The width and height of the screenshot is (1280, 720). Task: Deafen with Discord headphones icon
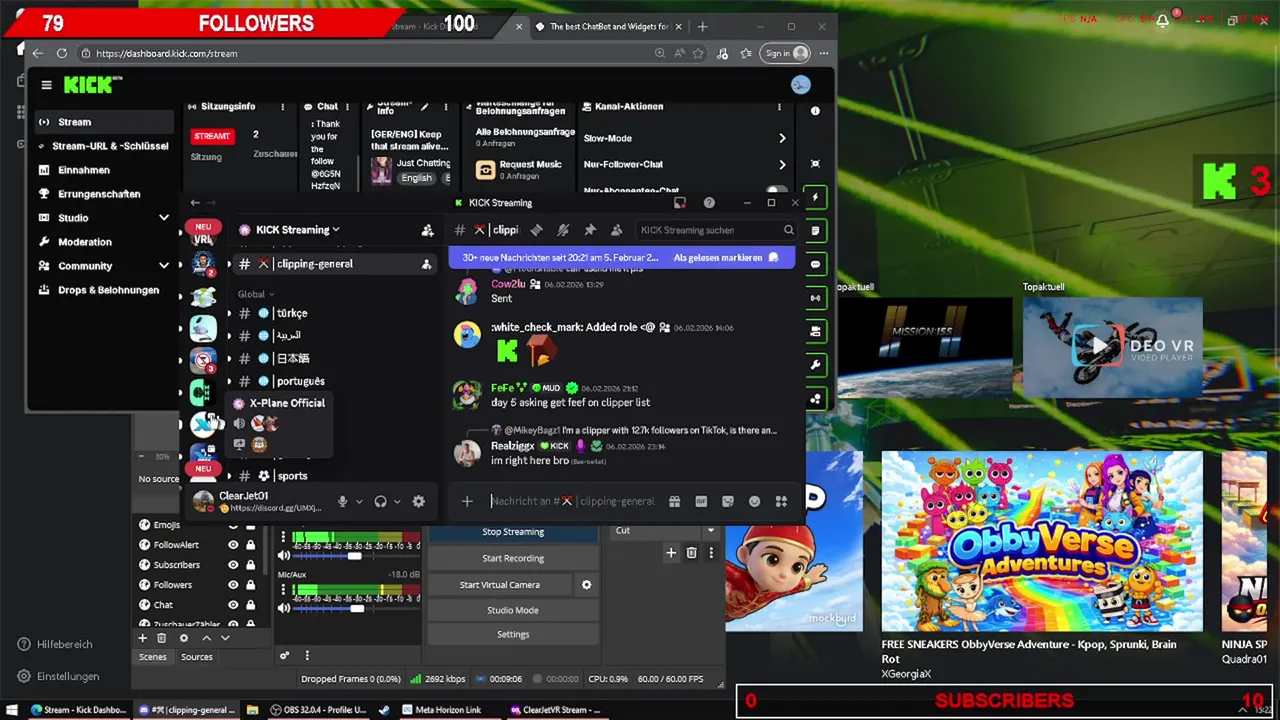[380, 502]
